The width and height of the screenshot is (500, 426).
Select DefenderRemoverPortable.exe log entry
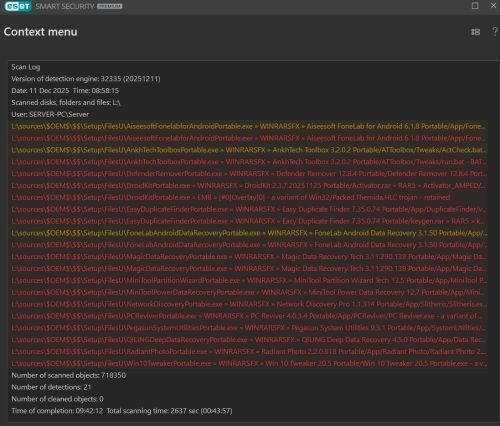(x=248, y=174)
